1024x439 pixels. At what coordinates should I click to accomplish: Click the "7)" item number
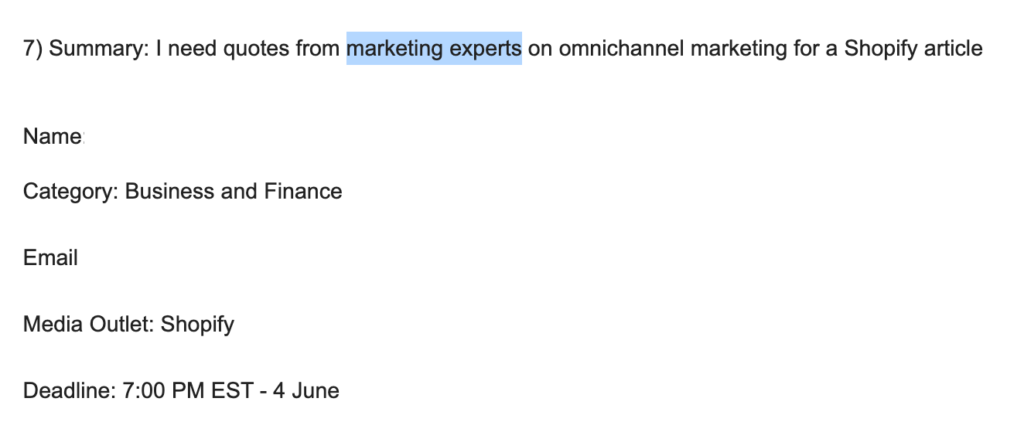pyautogui.click(x=32, y=48)
